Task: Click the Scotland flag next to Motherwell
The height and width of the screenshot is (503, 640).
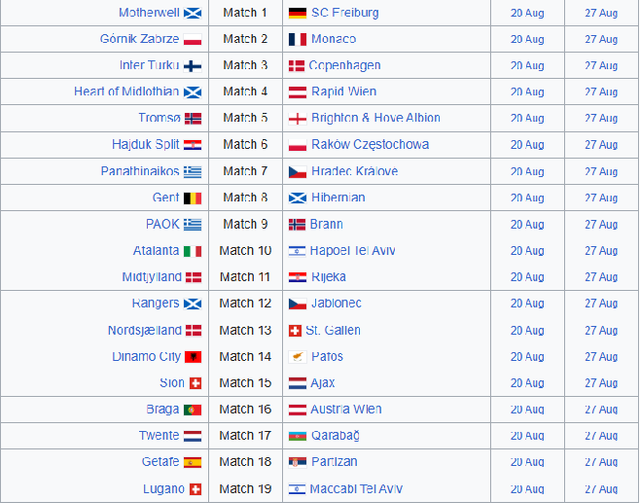Action: (x=193, y=13)
